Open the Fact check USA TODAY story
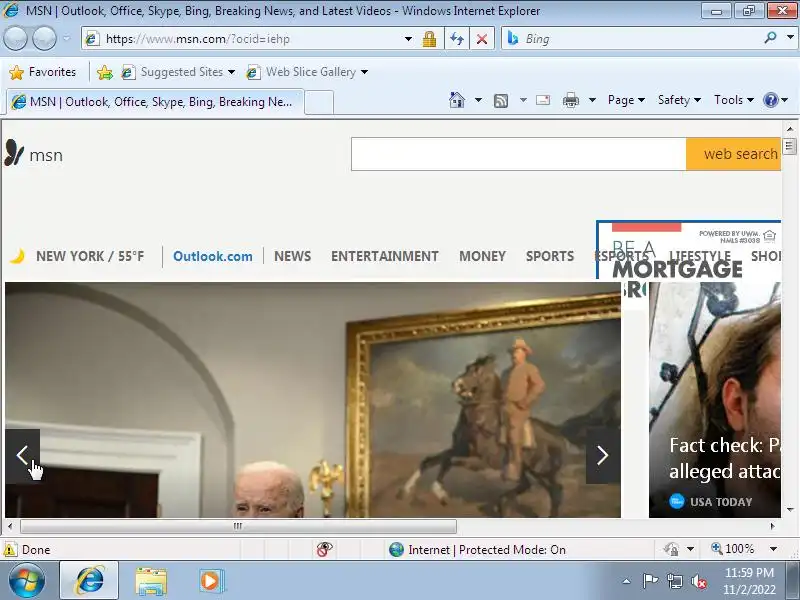 click(714, 400)
